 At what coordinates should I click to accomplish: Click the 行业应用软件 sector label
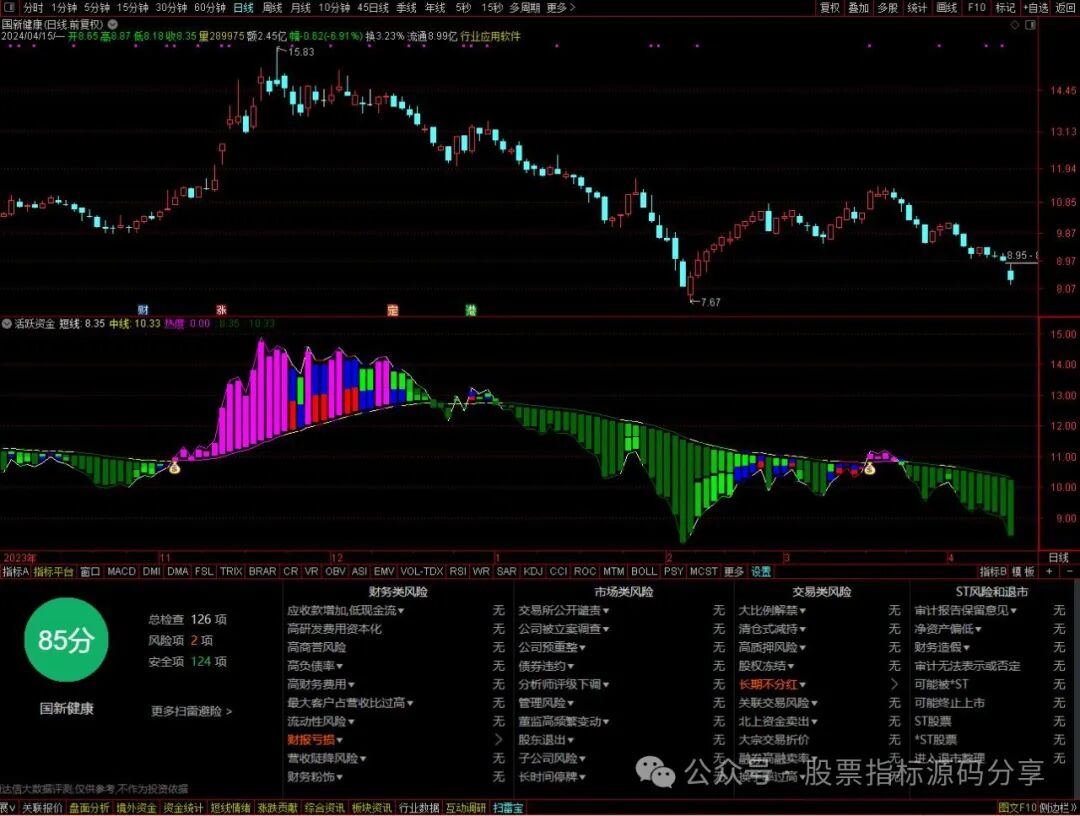(x=490, y=36)
